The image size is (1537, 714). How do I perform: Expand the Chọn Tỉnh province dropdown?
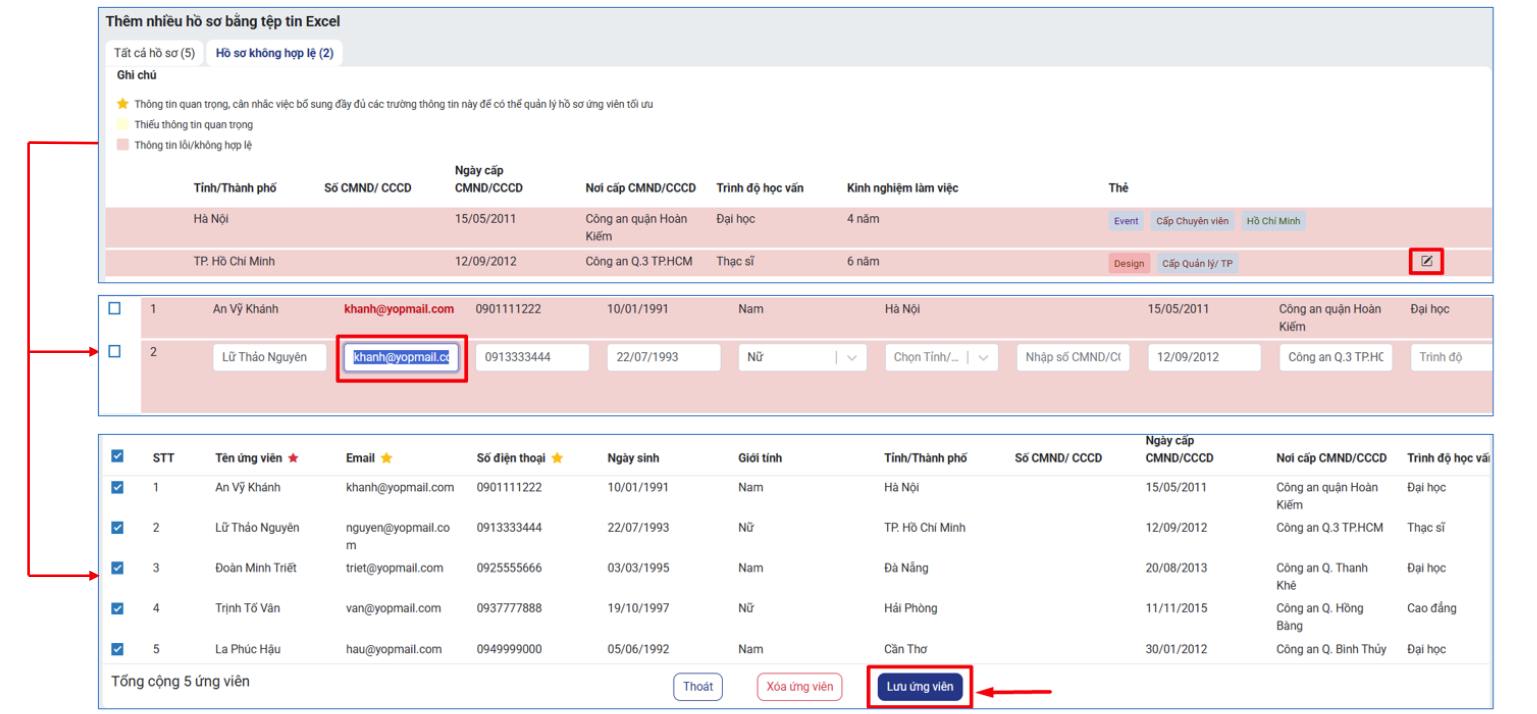click(x=941, y=357)
